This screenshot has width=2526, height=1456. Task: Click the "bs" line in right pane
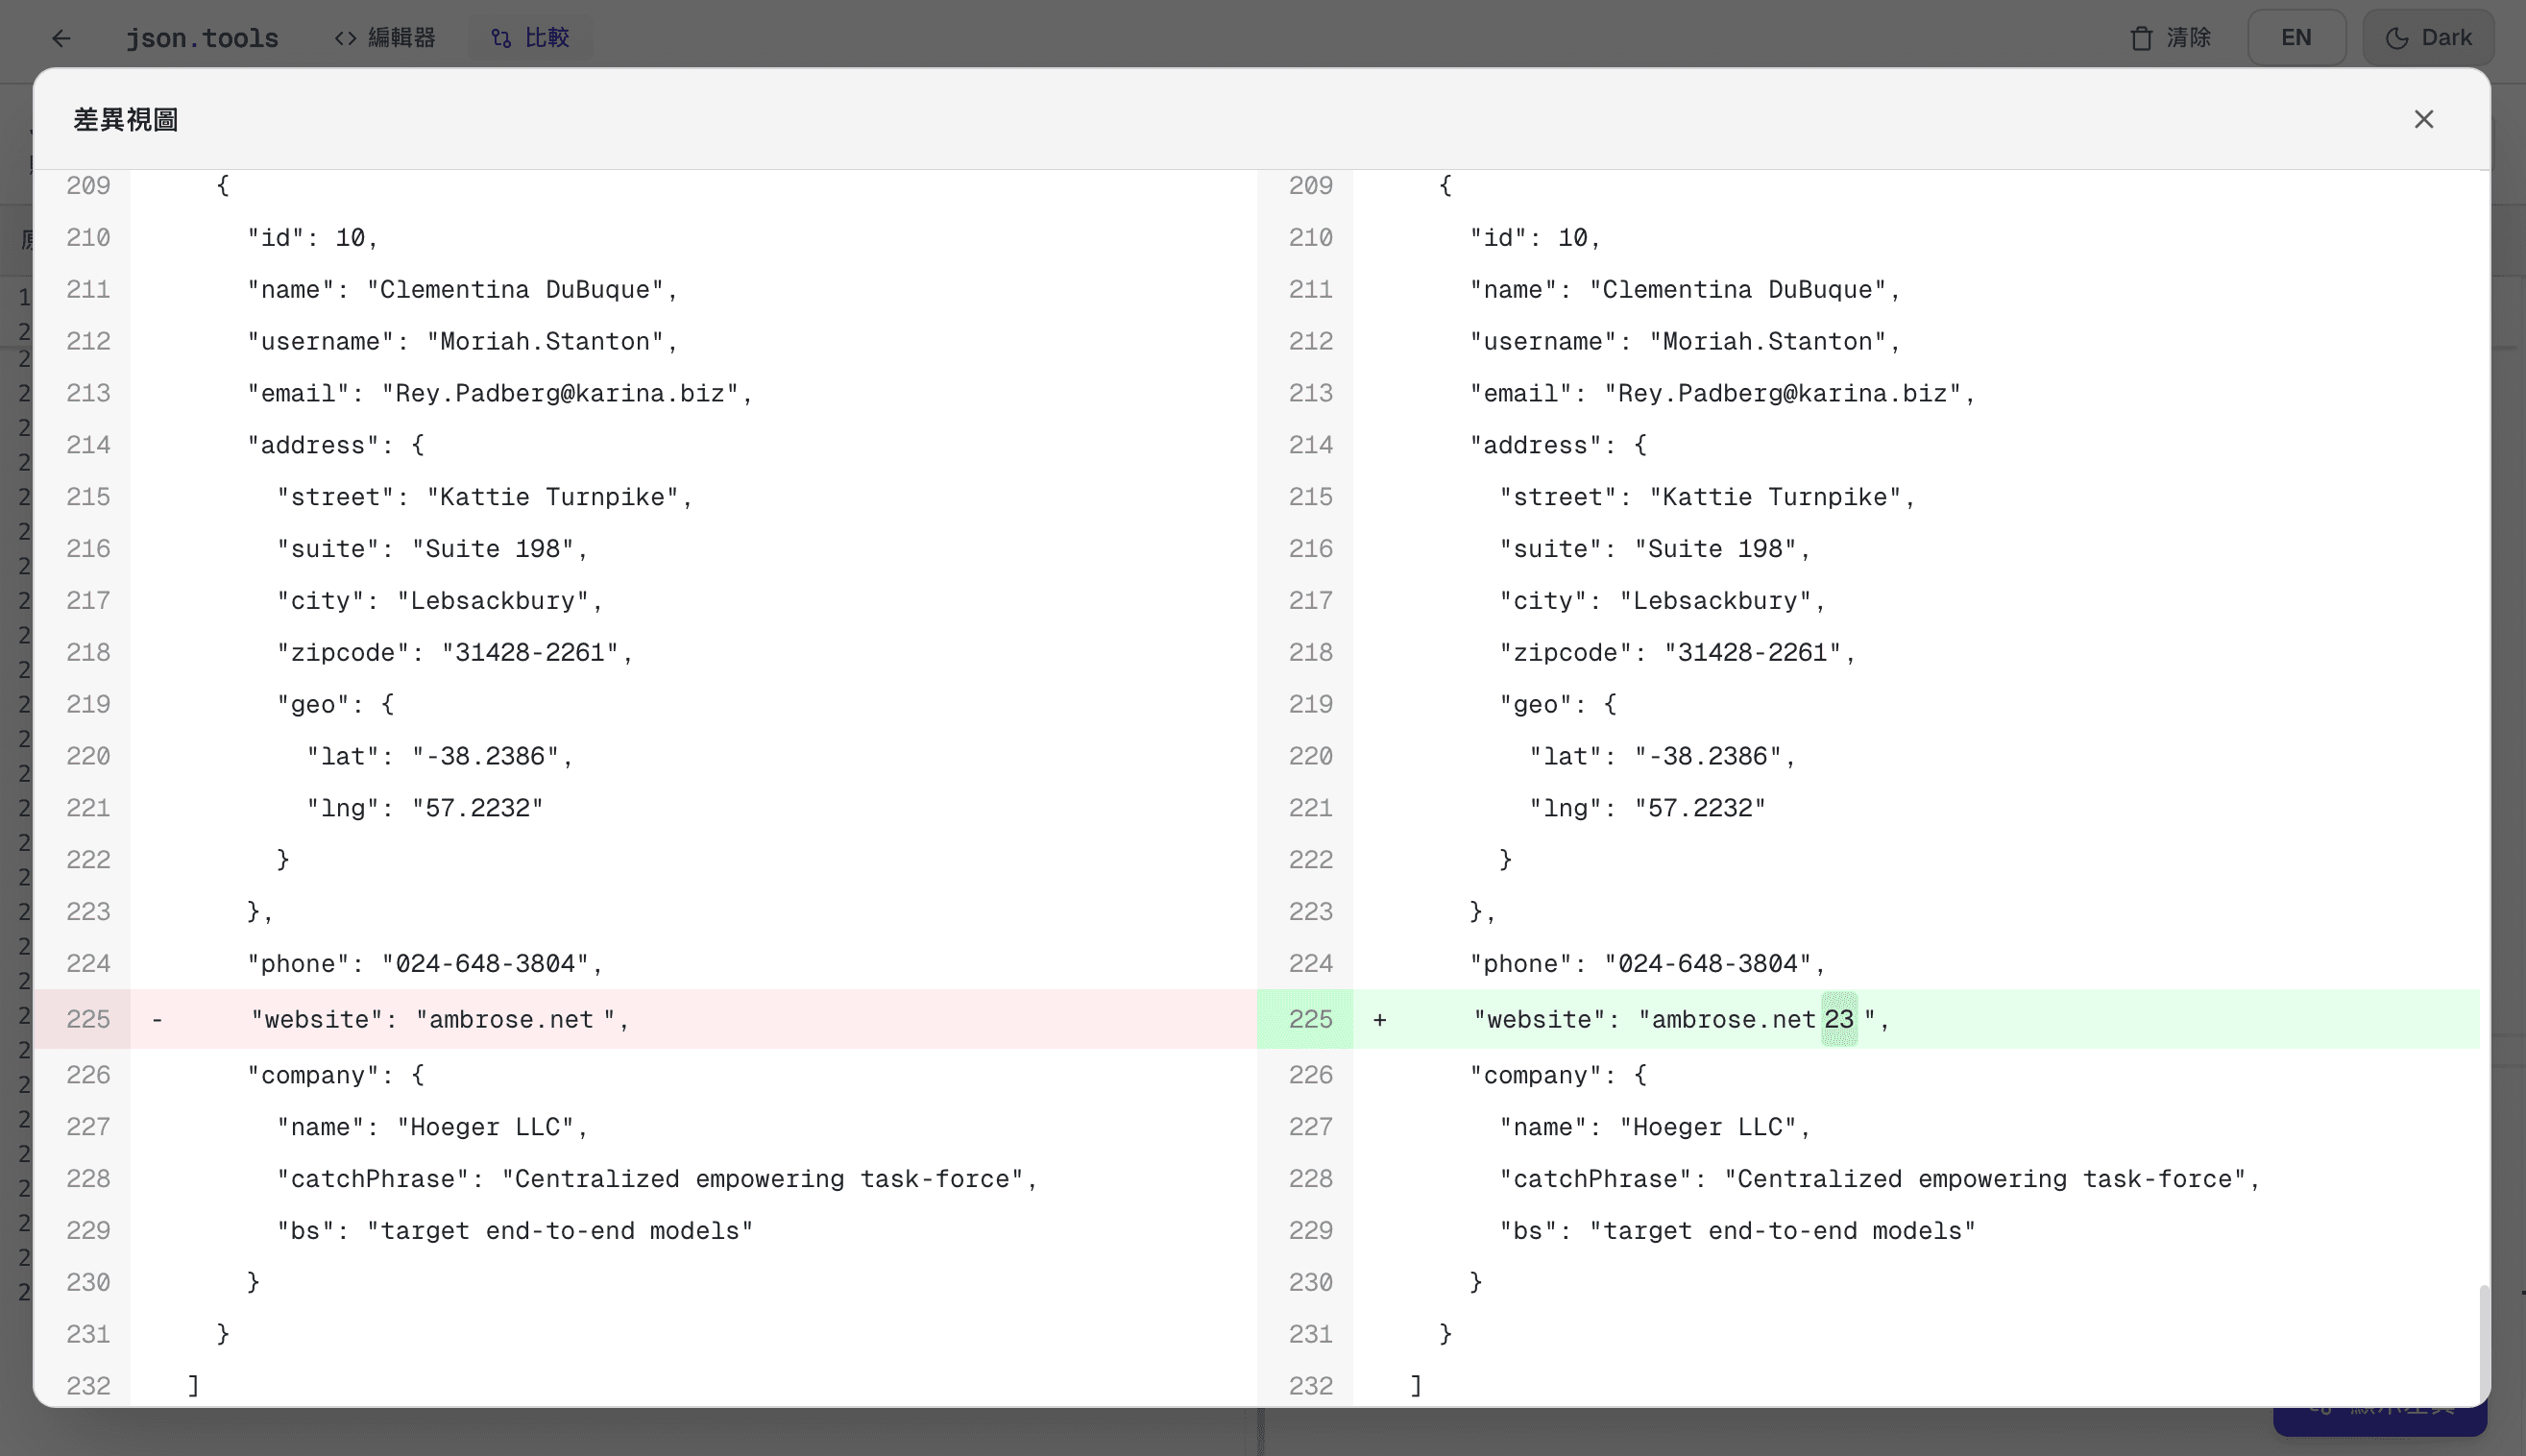tap(1737, 1231)
